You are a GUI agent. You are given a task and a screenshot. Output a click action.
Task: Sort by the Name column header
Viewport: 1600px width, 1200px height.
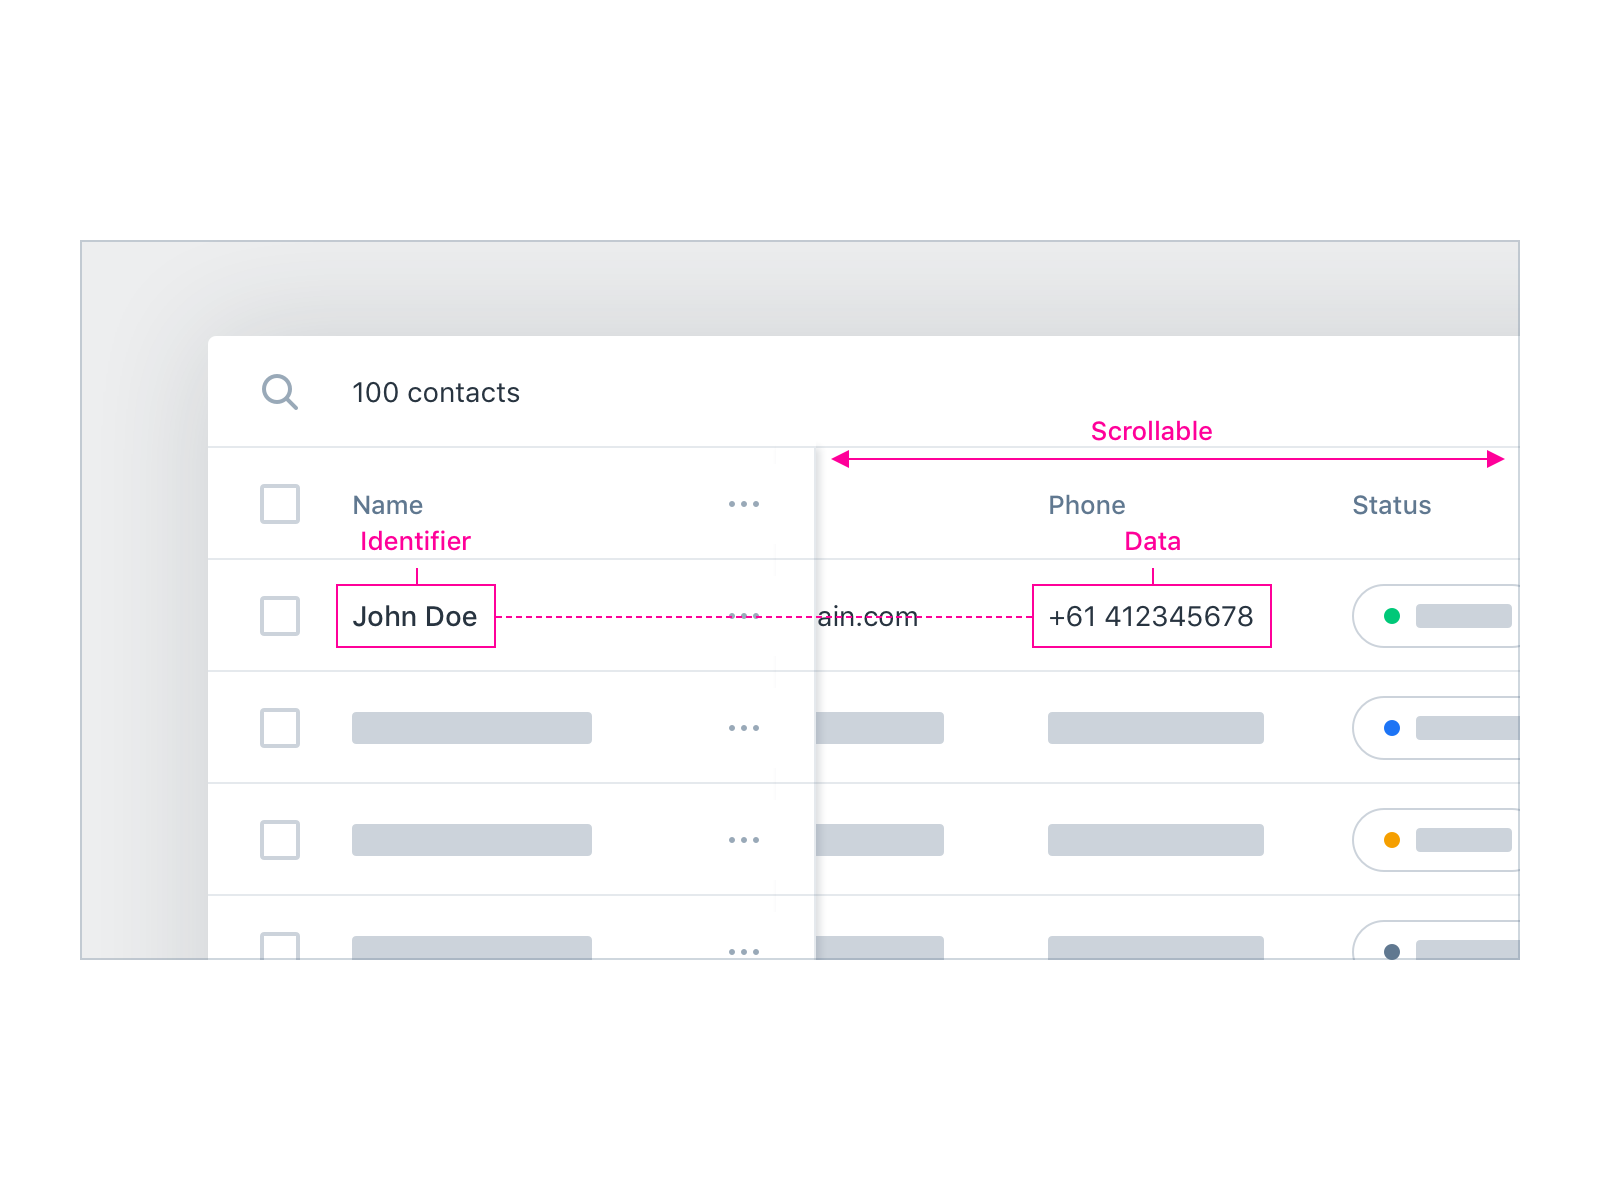[x=388, y=505]
